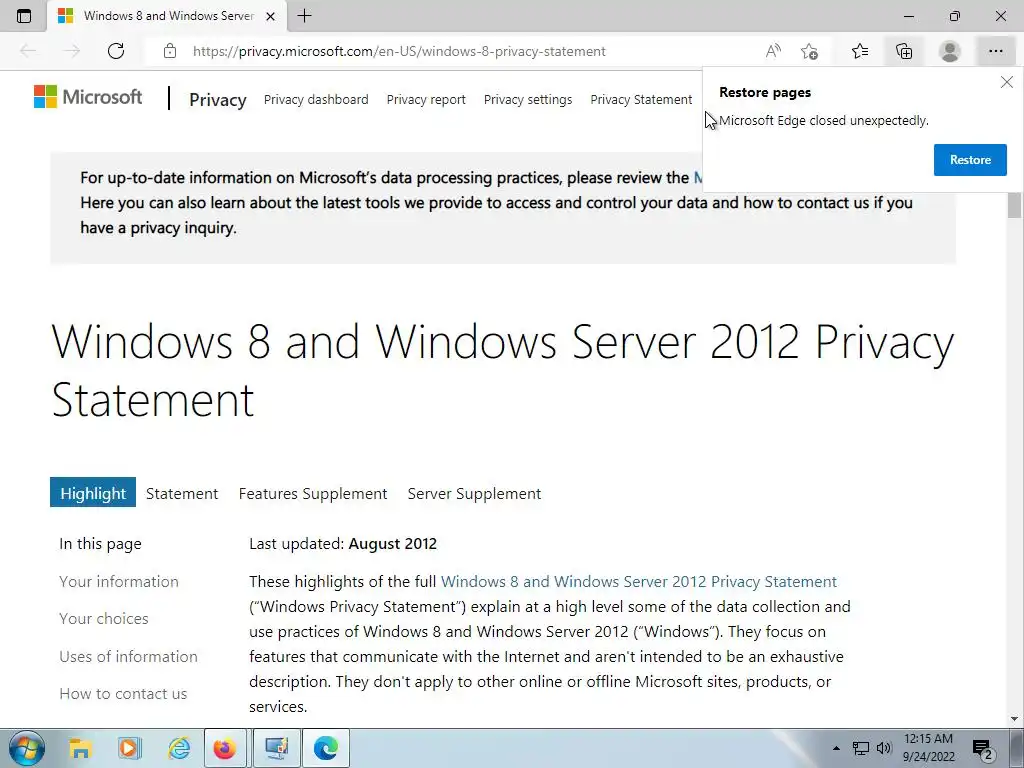Open Settings and more ellipsis menu
The image size is (1024, 768).
995,51
